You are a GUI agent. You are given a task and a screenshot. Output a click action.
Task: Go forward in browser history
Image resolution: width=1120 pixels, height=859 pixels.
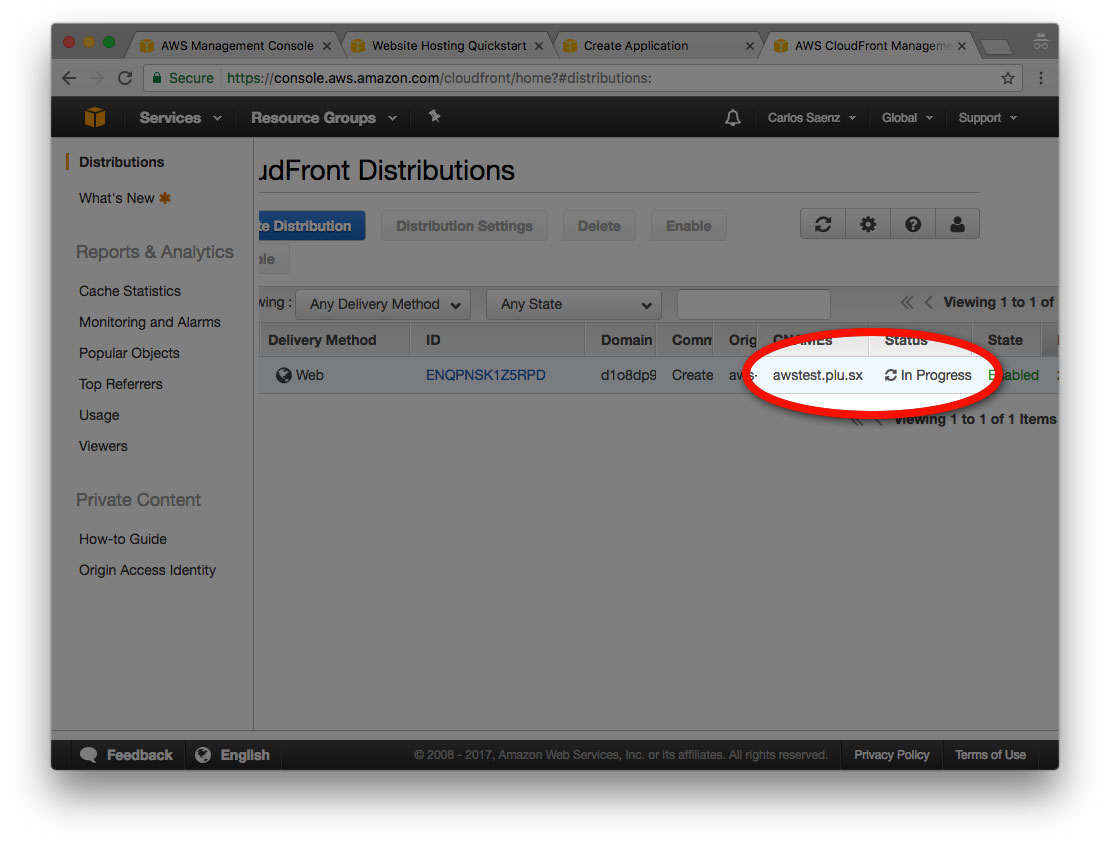[97, 78]
